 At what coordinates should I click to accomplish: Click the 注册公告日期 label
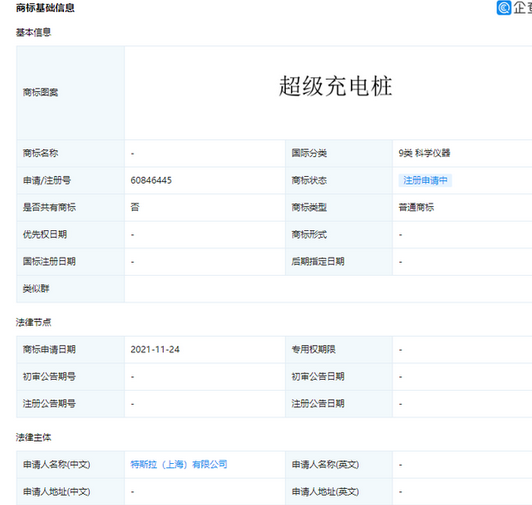coord(318,404)
